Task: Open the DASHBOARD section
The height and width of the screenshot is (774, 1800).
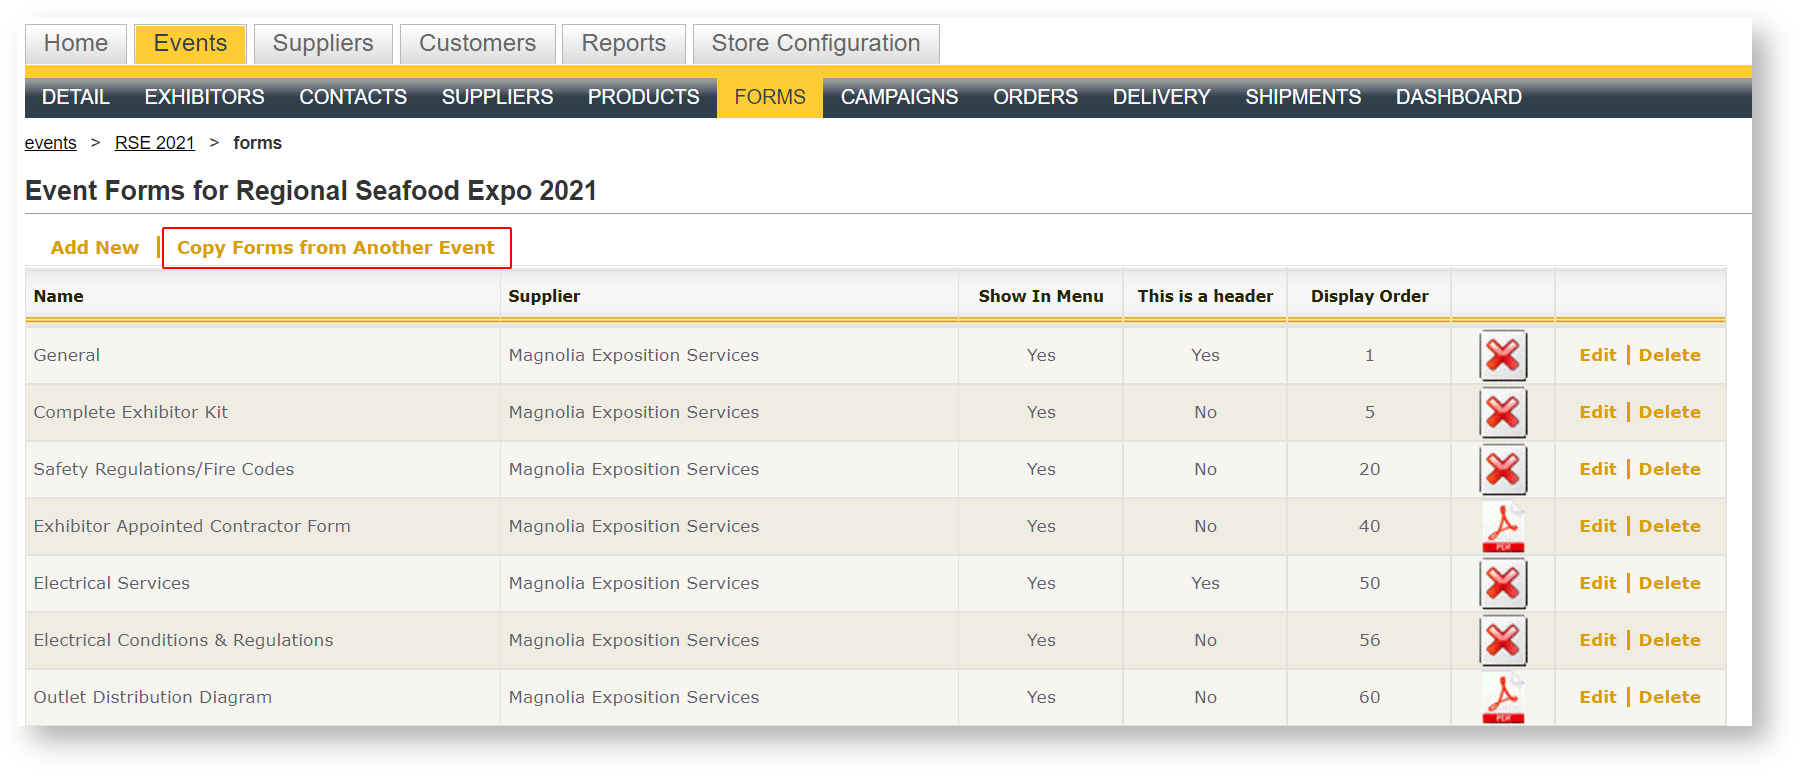Action: click(1458, 97)
